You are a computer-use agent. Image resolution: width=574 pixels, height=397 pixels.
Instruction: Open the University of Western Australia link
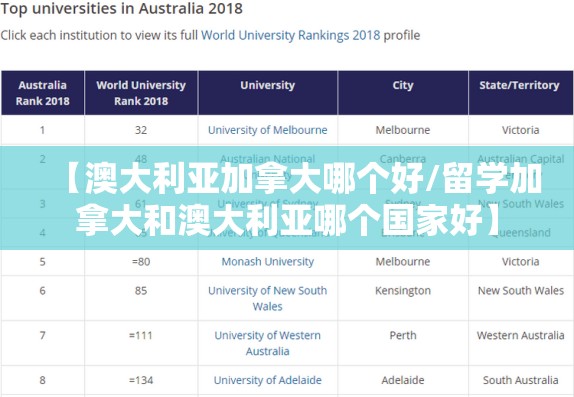click(x=268, y=343)
